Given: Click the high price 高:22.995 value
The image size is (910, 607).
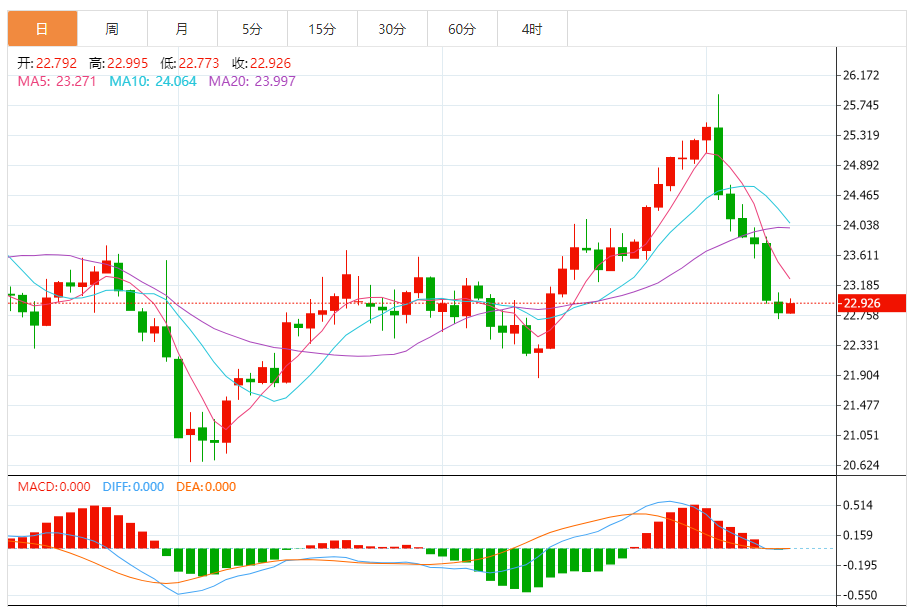Looking at the screenshot, I should 118,63.
